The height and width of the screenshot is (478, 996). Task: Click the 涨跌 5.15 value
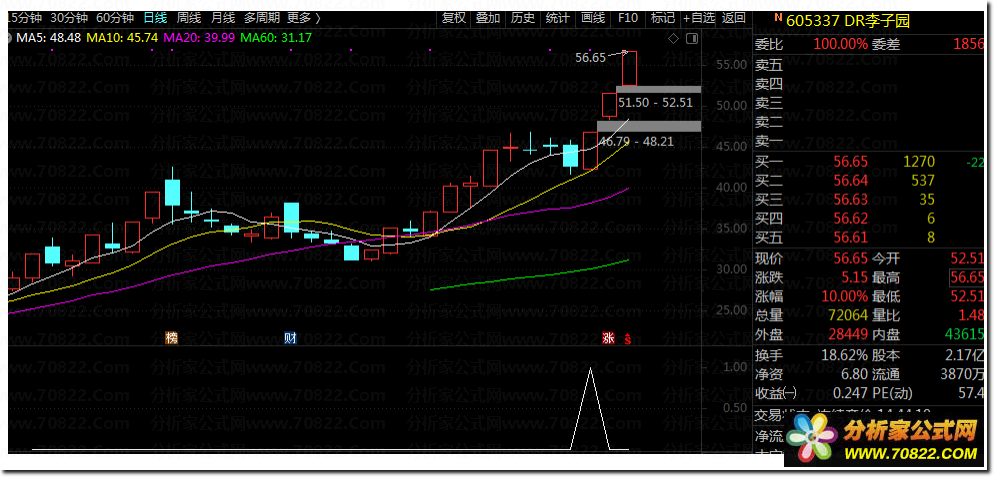pos(854,277)
